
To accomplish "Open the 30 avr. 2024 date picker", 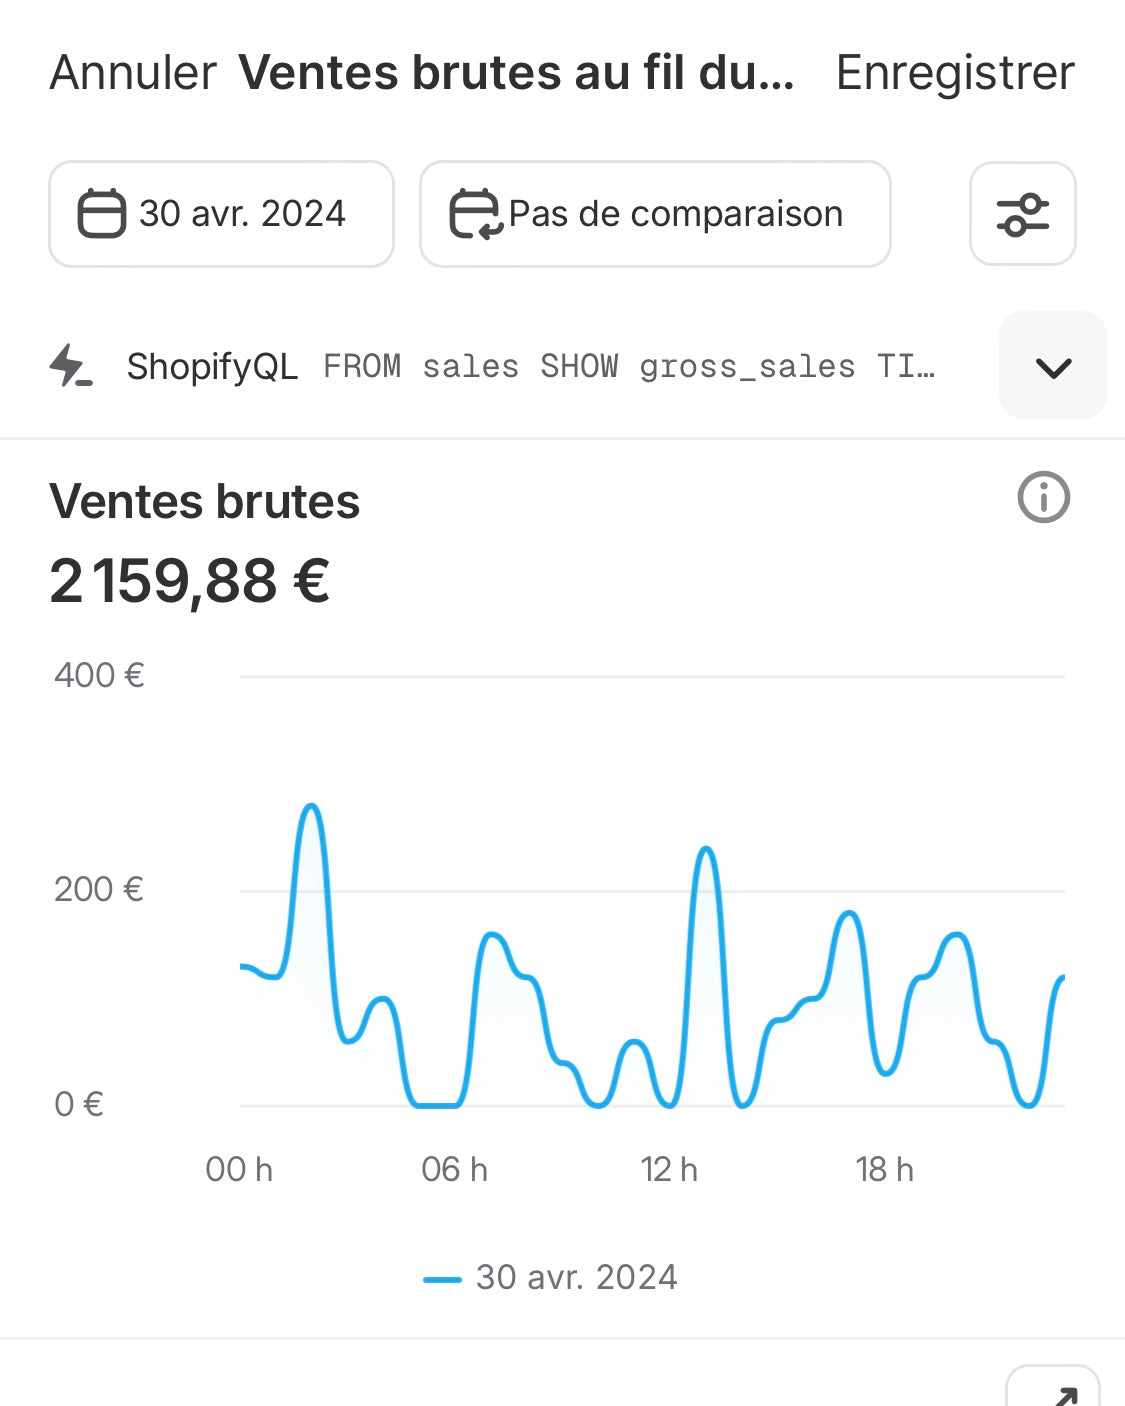I will pyautogui.click(x=221, y=214).
